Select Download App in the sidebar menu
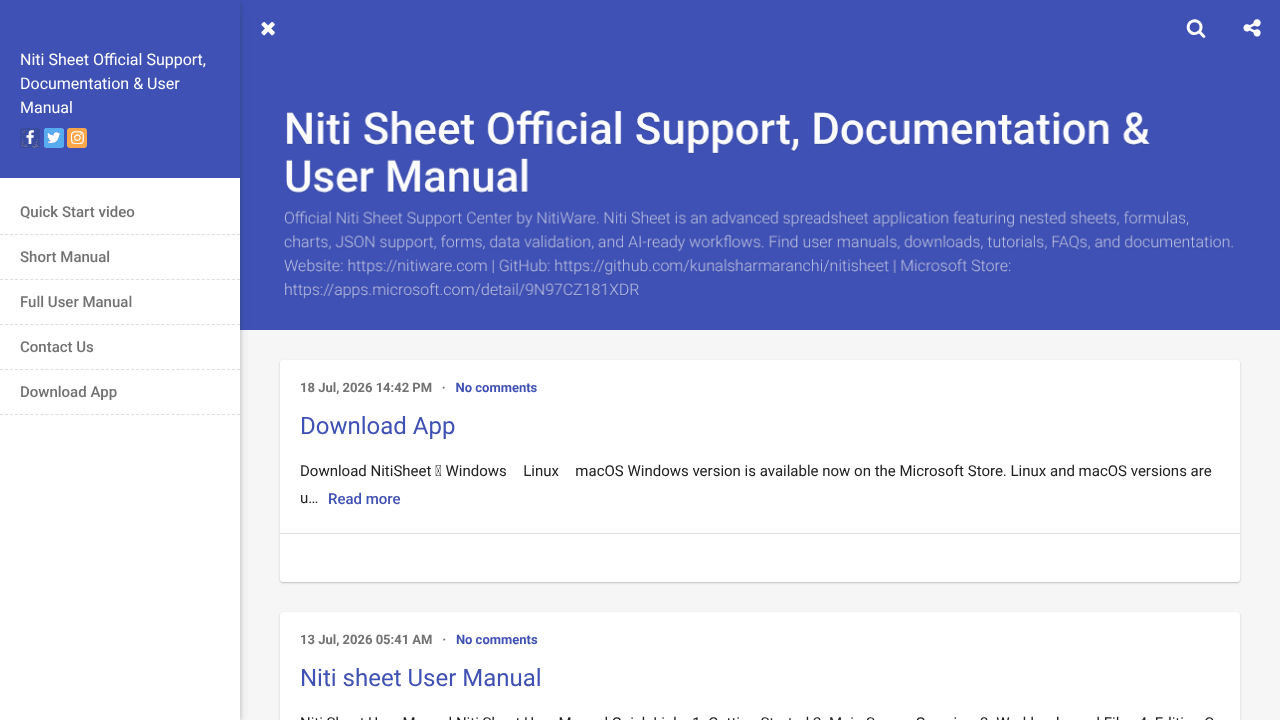 pos(120,392)
